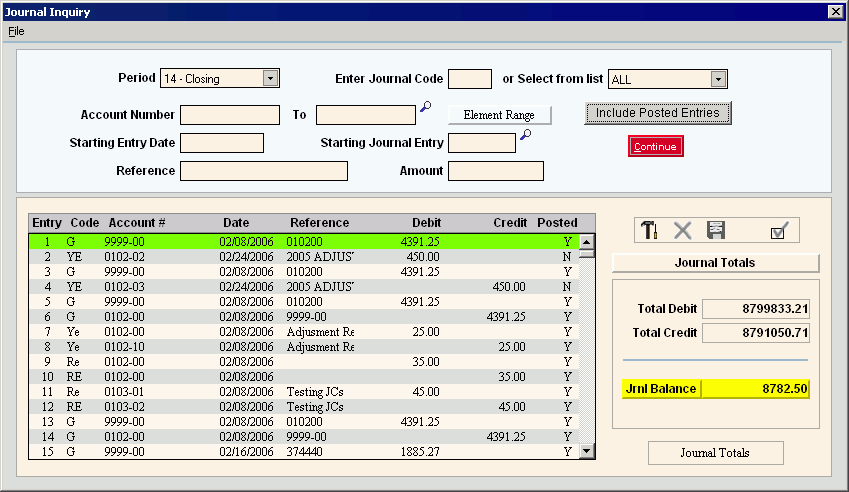
Task: Toggle the Include Posted Entries button
Action: (x=657, y=113)
